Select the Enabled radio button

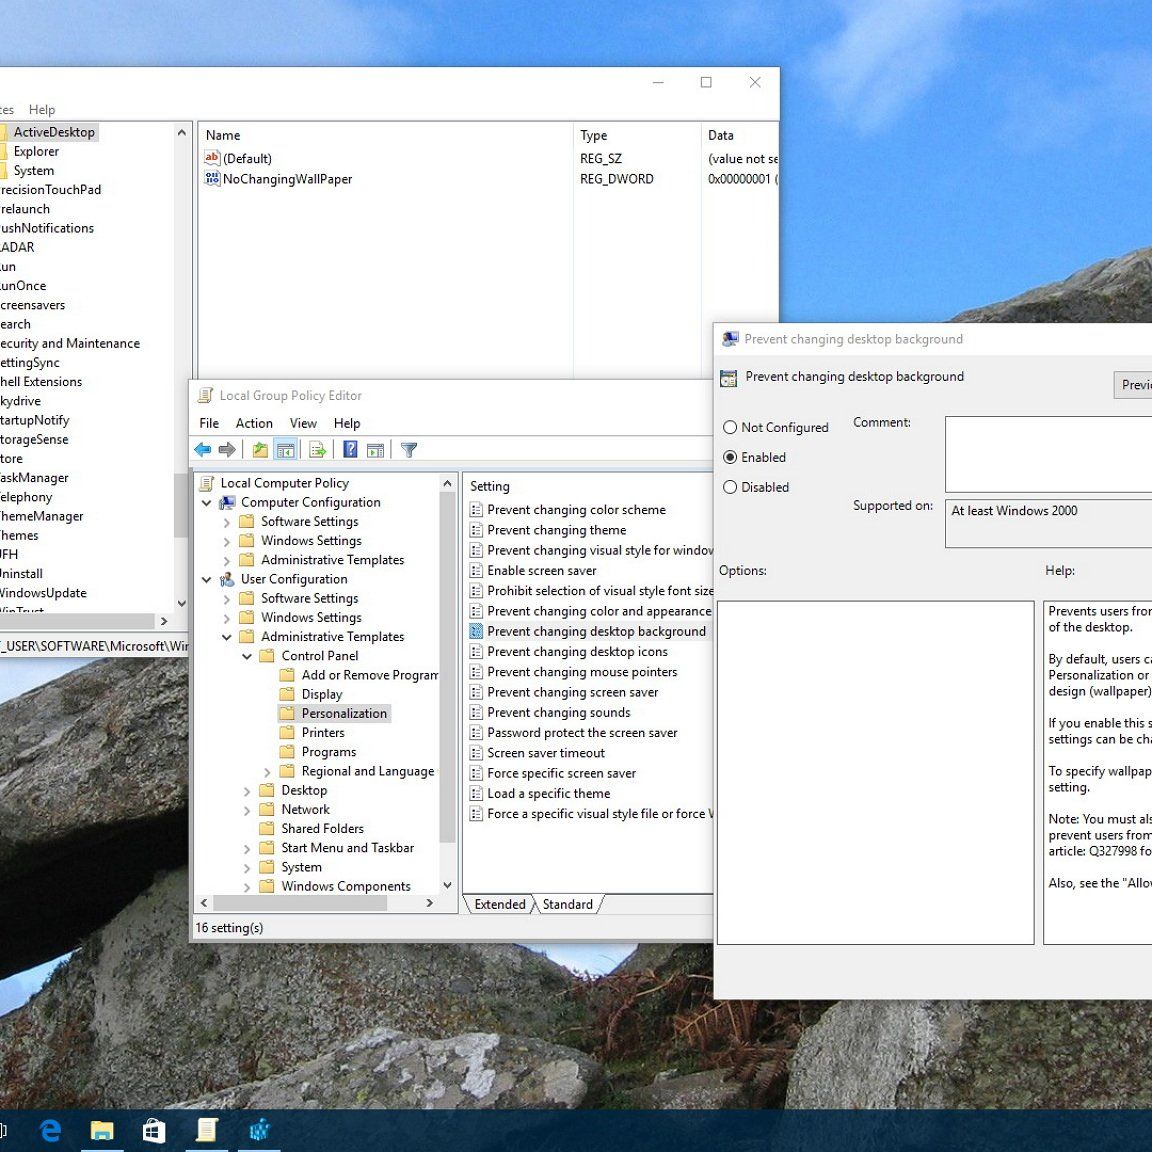click(x=730, y=458)
